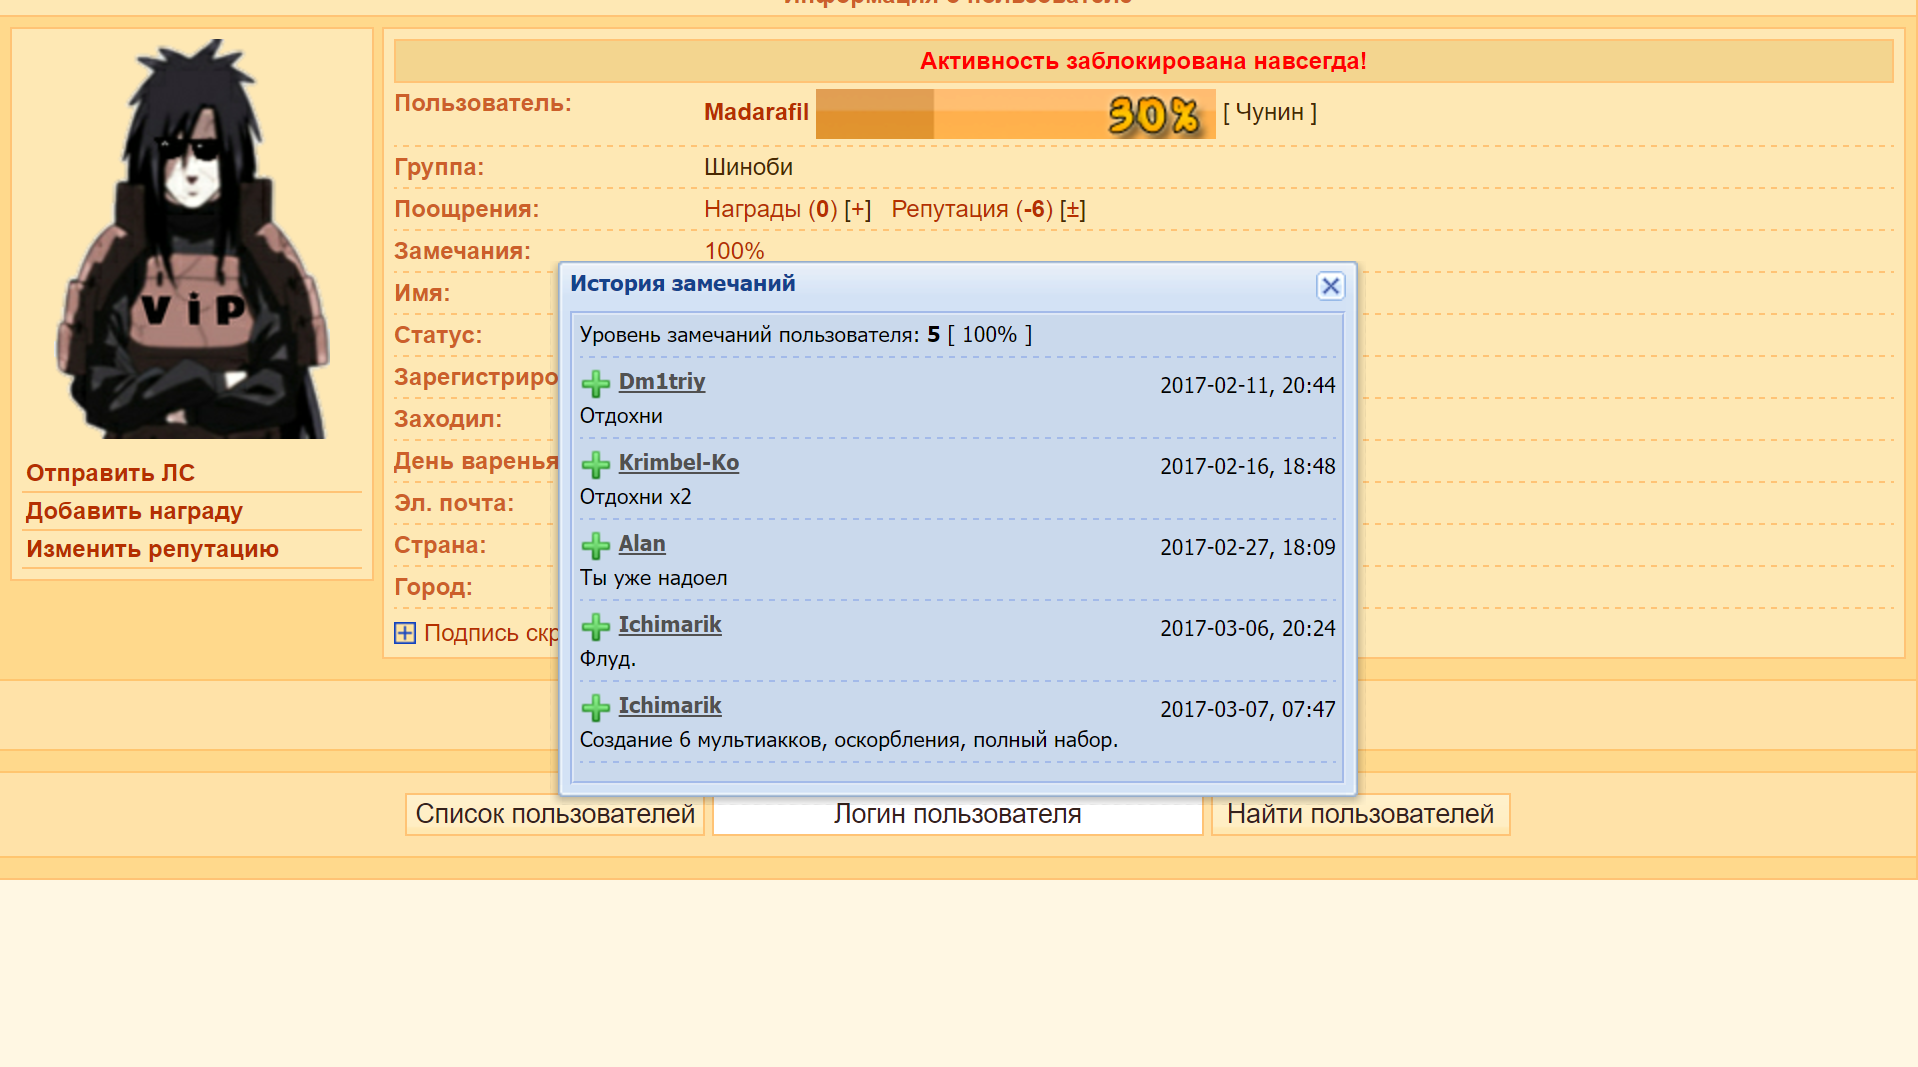Click the [ Чунин ] rank text
1918x1067 pixels.
point(1270,112)
